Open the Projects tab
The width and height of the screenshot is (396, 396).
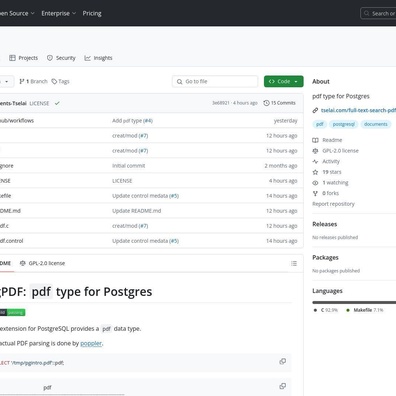(23, 58)
